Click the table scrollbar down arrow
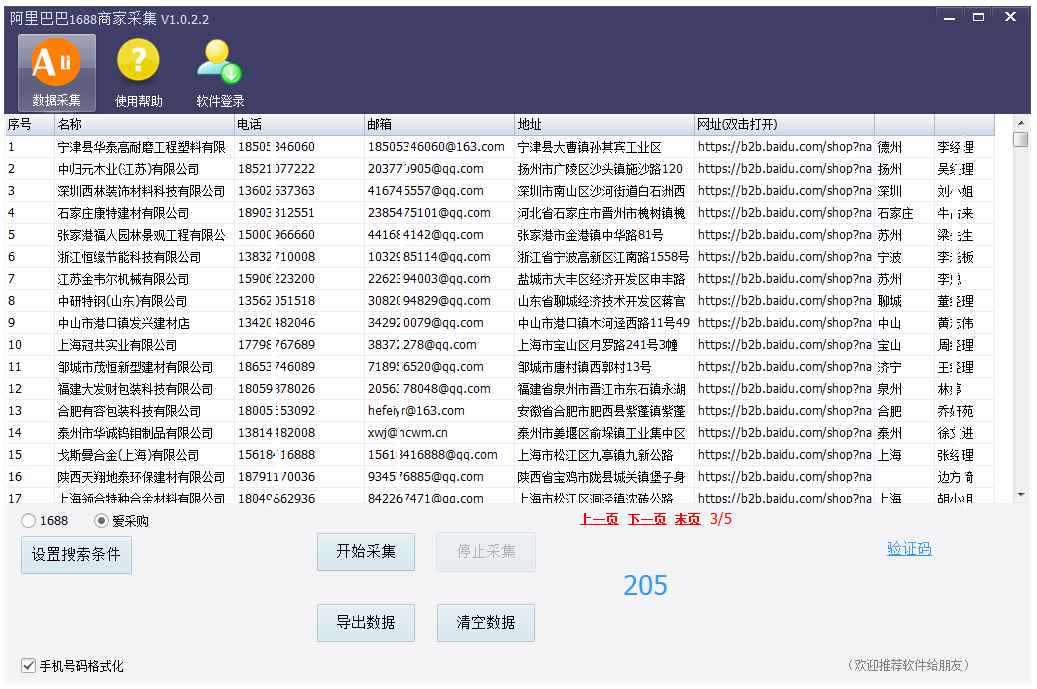Screen dimensions: 1037x689 pos(1021,495)
